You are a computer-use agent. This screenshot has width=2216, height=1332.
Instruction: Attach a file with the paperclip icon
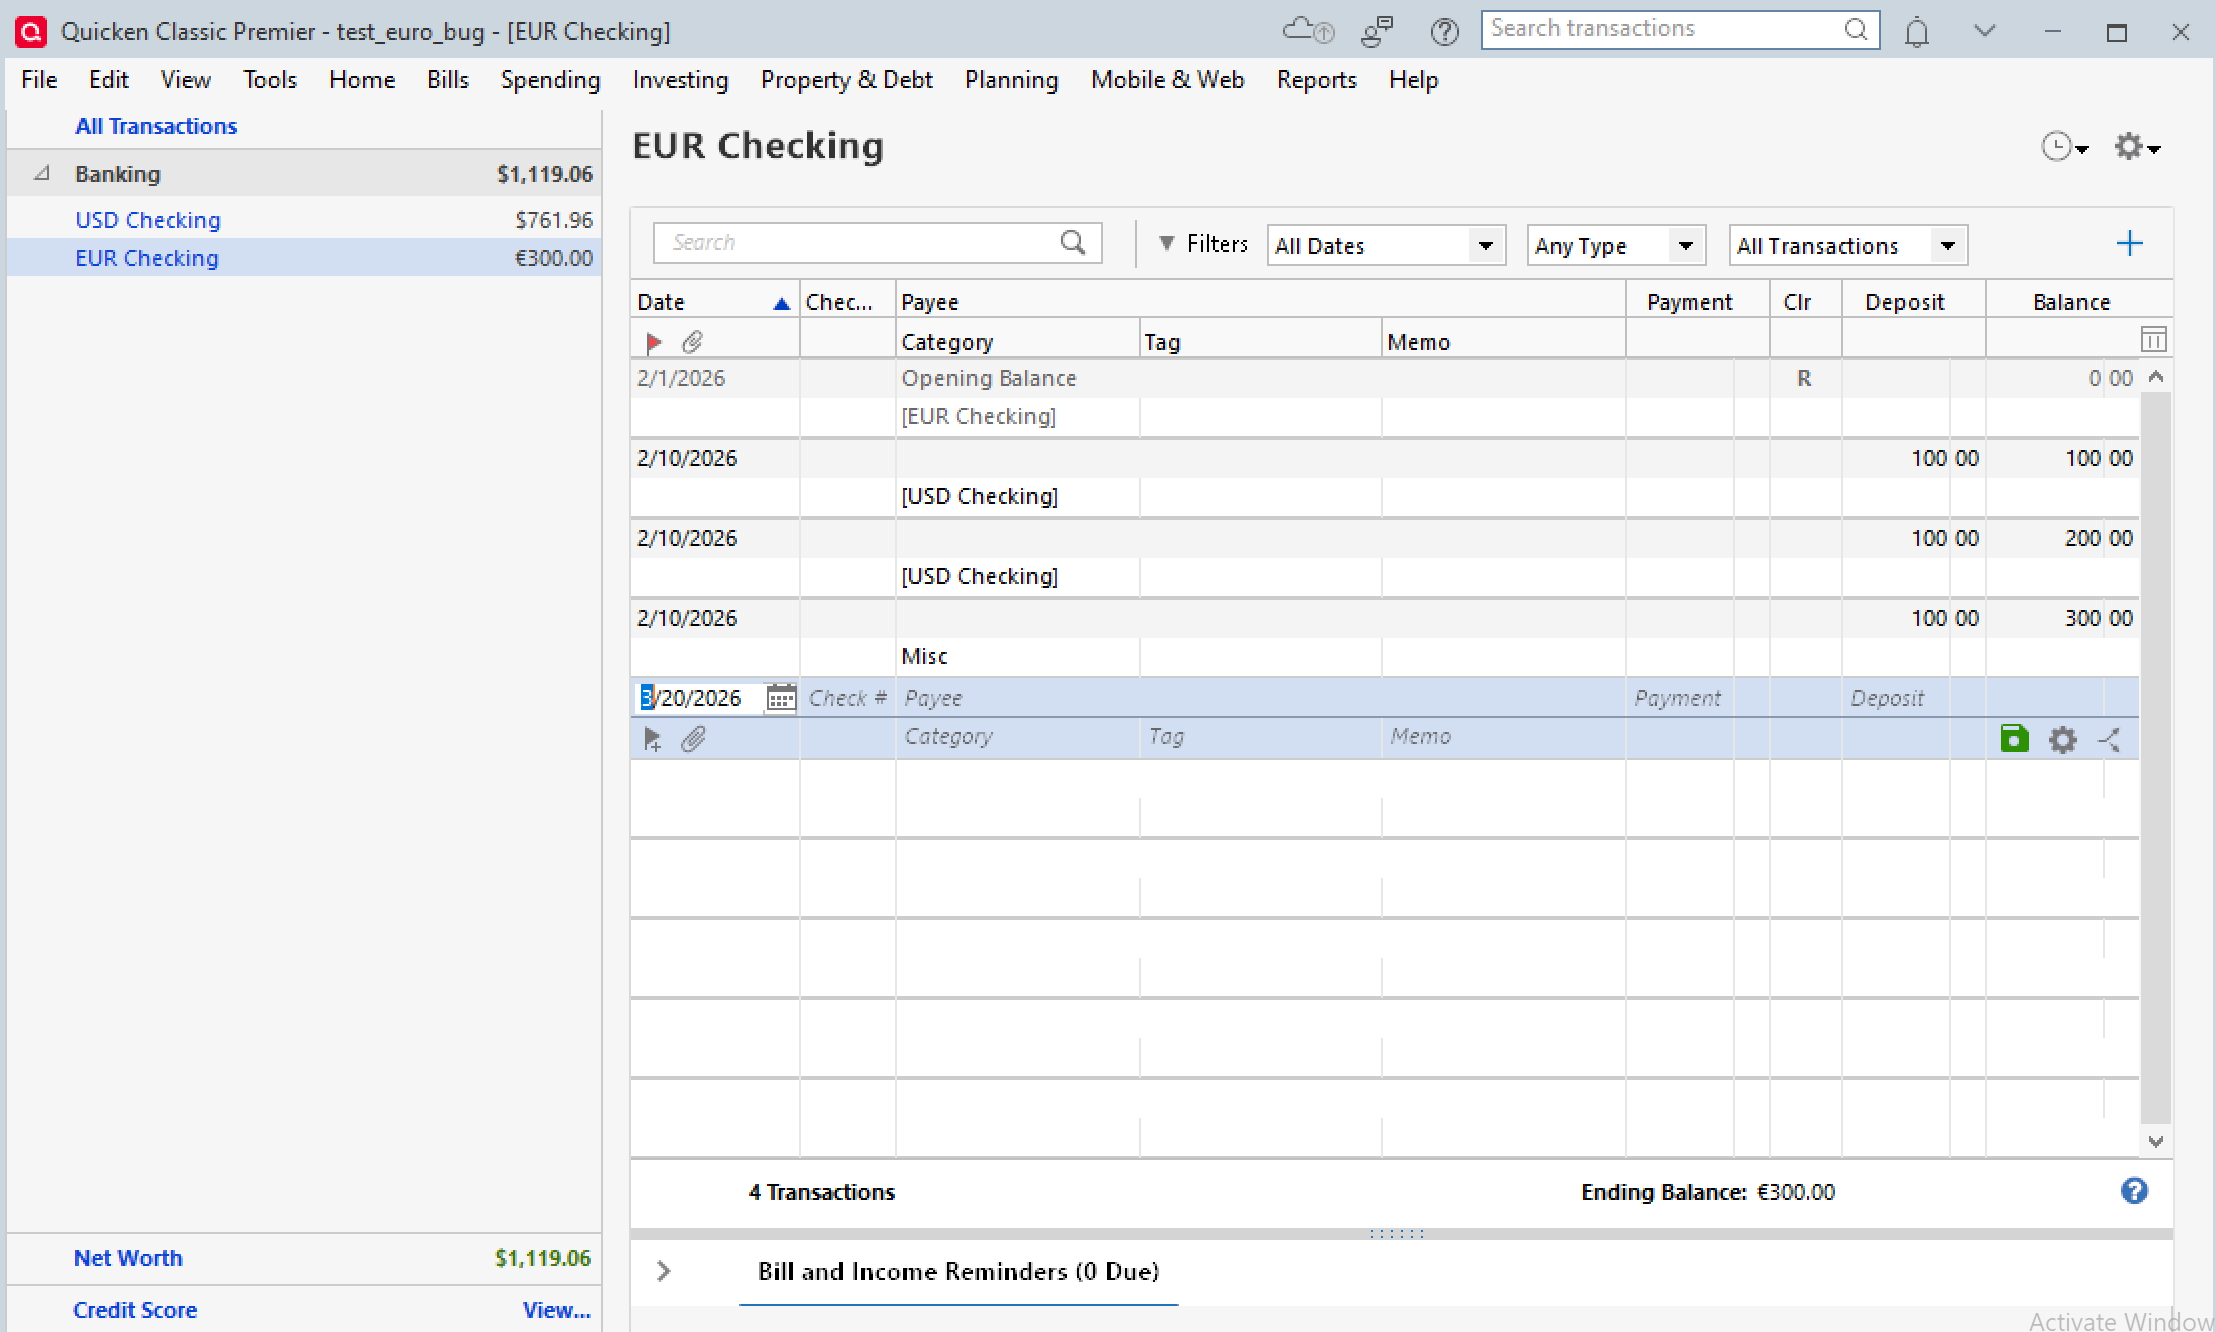tap(693, 739)
